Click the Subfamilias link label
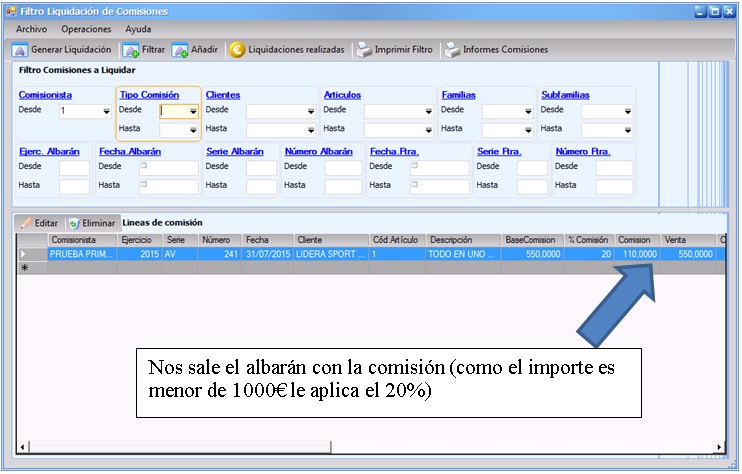 click(566, 95)
